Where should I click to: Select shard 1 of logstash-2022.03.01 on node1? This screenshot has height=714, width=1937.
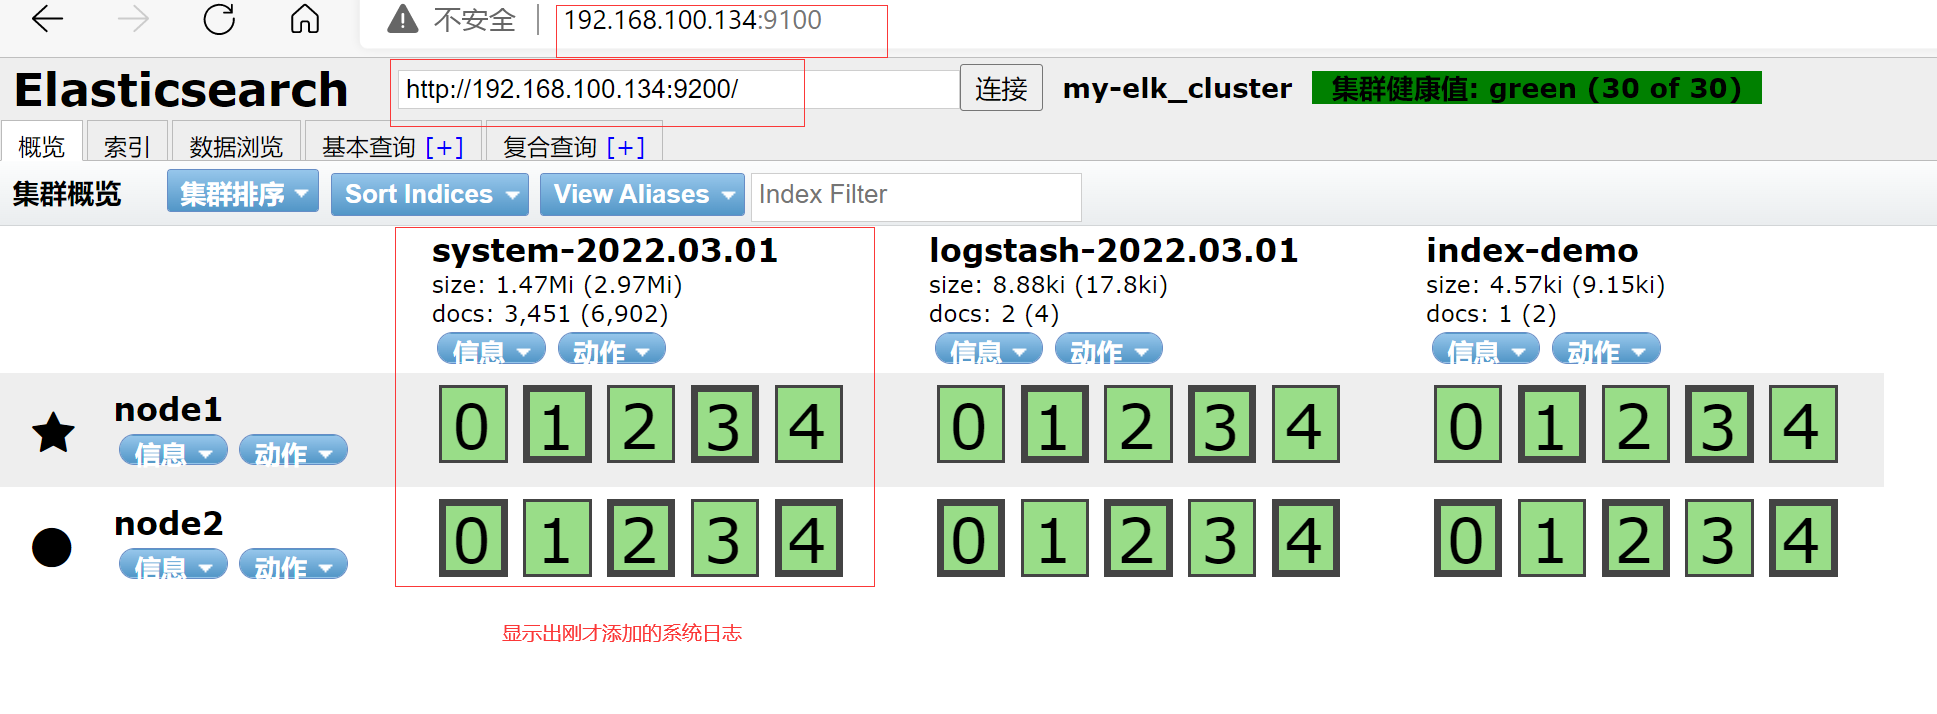coord(1054,424)
